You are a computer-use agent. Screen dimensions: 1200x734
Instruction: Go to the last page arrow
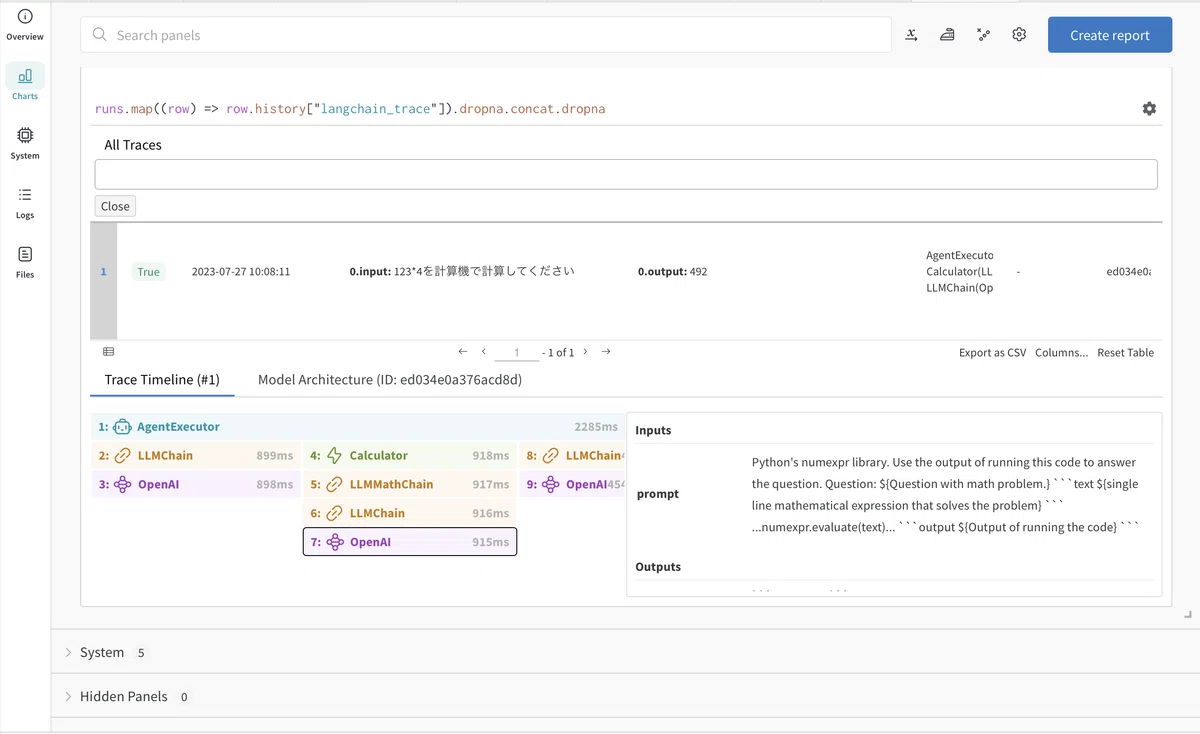click(606, 352)
